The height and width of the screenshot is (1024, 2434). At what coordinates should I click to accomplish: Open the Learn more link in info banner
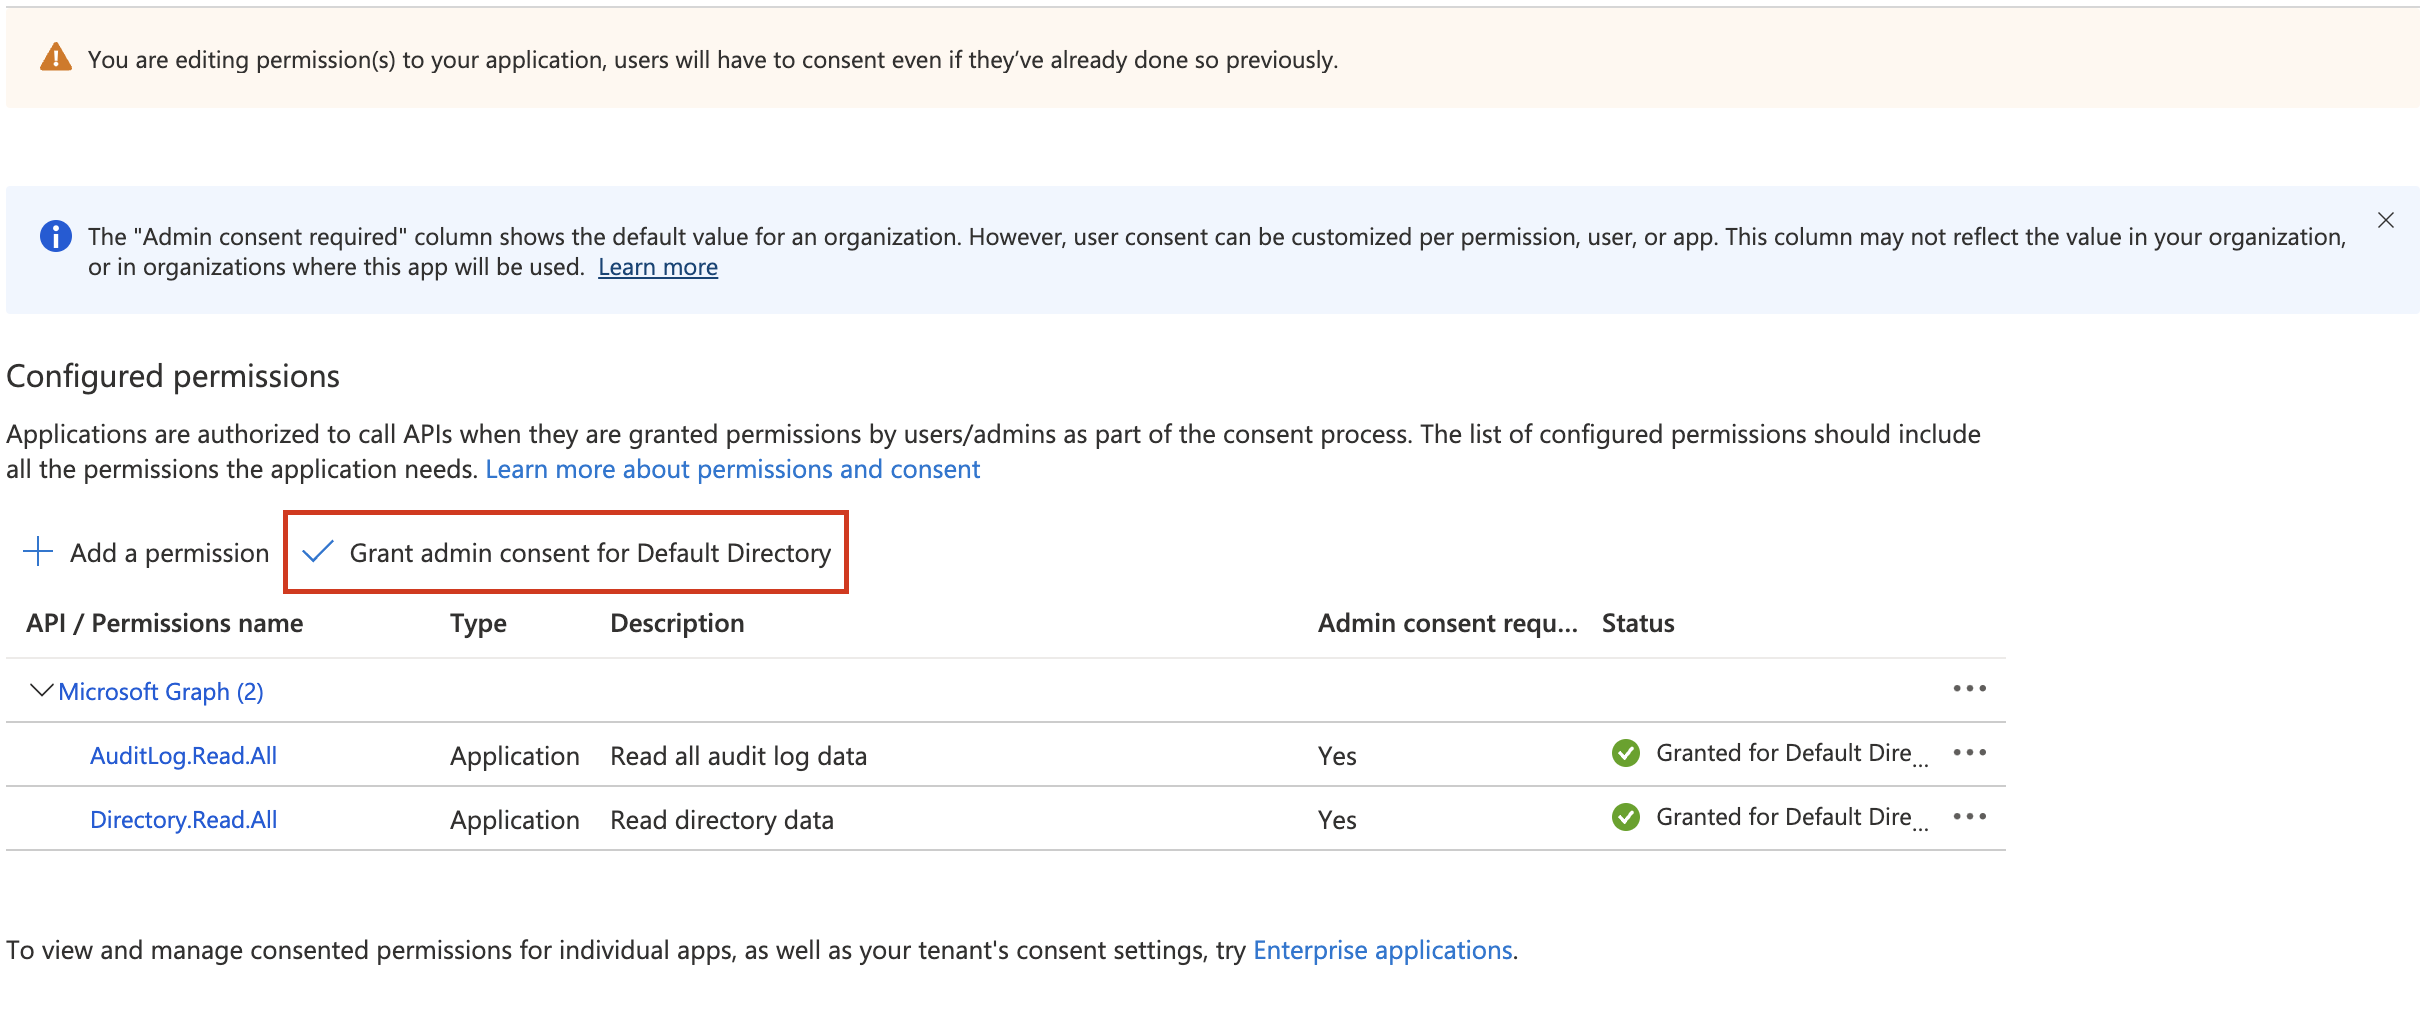click(657, 267)
